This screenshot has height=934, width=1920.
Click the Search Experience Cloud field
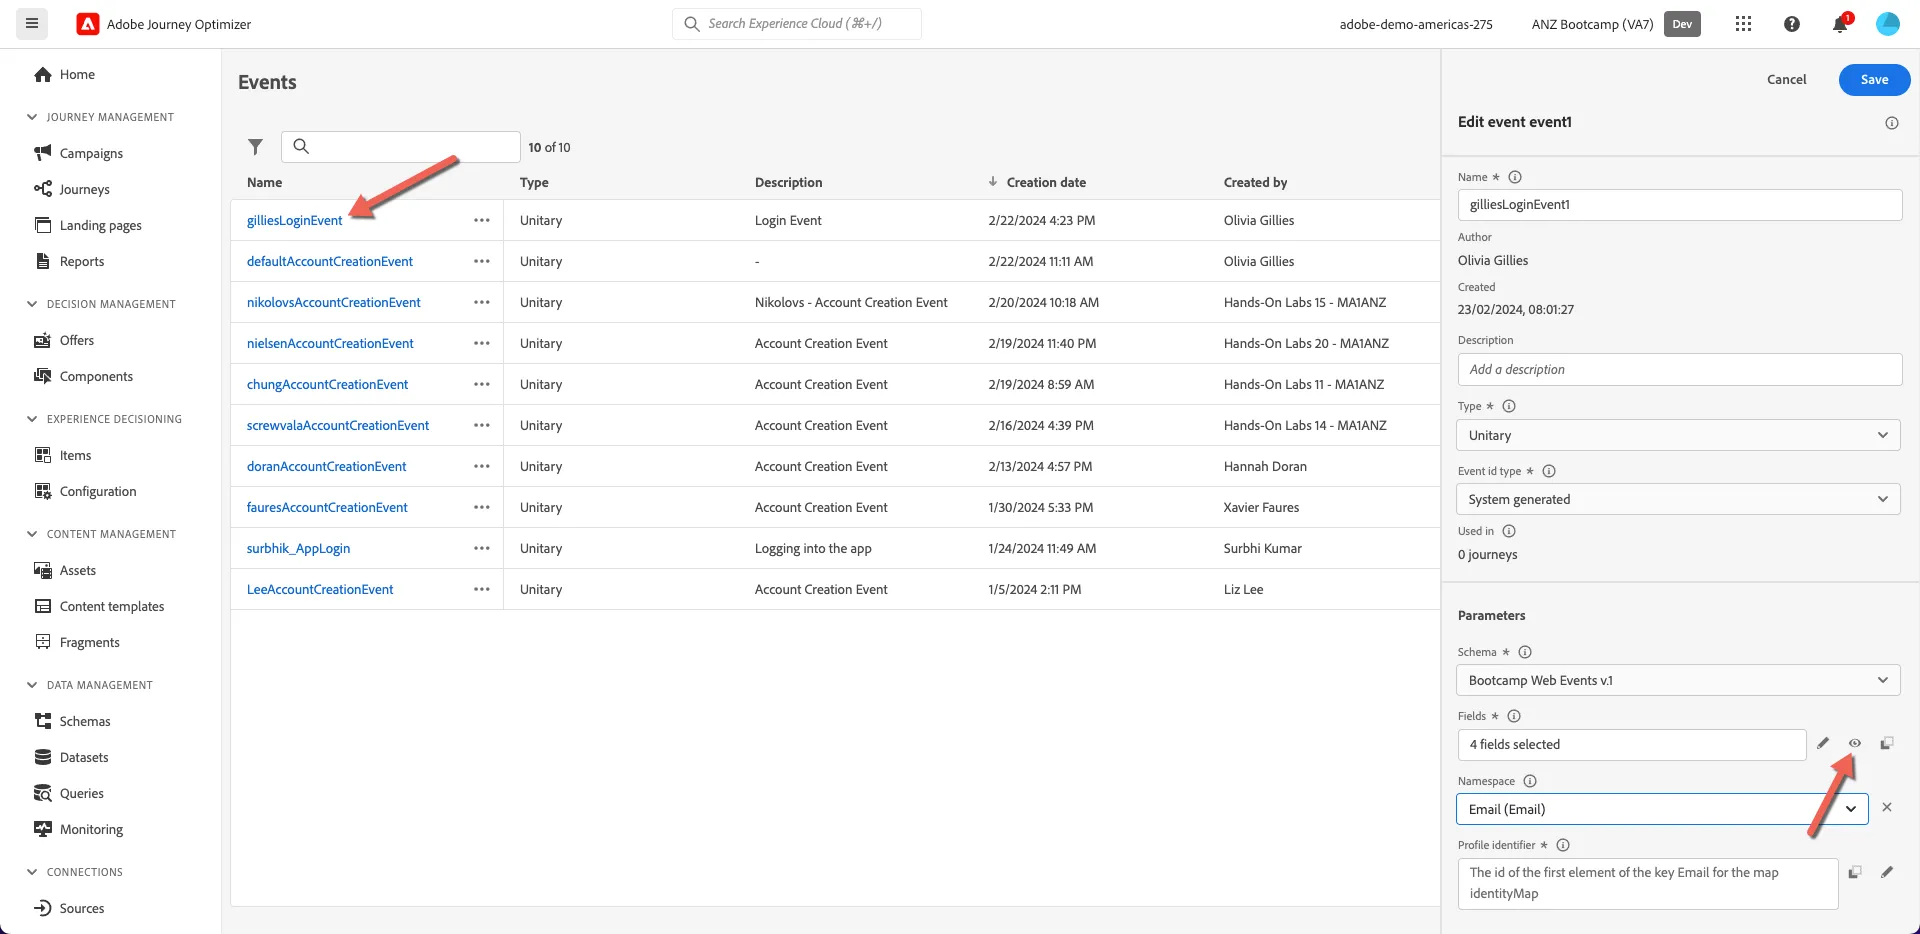coord(797,24)
